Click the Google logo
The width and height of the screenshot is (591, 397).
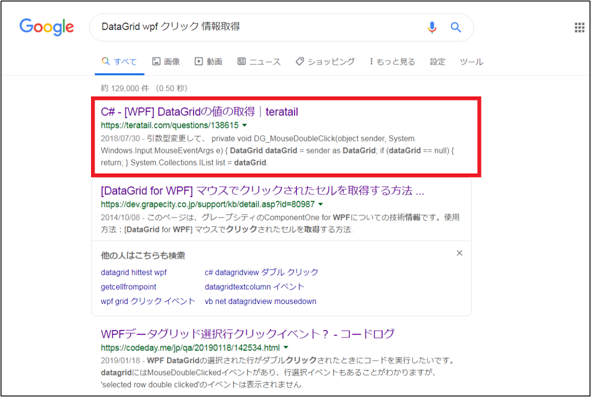pyautogui.click(x=47, y=27)
